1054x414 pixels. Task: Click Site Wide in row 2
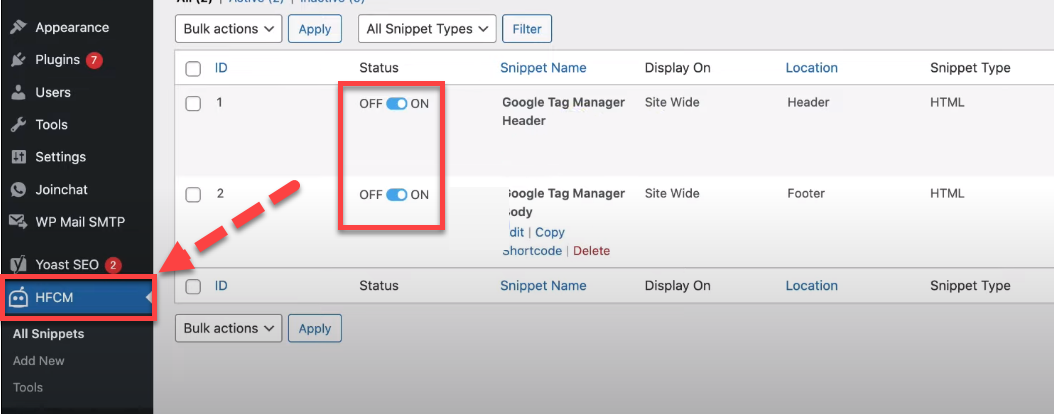pos(672,194)
